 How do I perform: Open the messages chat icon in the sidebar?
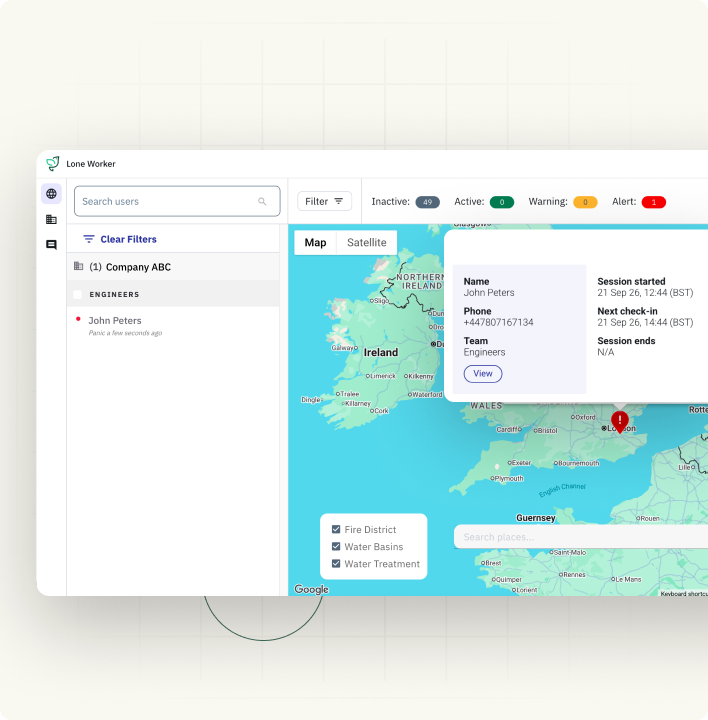pos(51,245)
